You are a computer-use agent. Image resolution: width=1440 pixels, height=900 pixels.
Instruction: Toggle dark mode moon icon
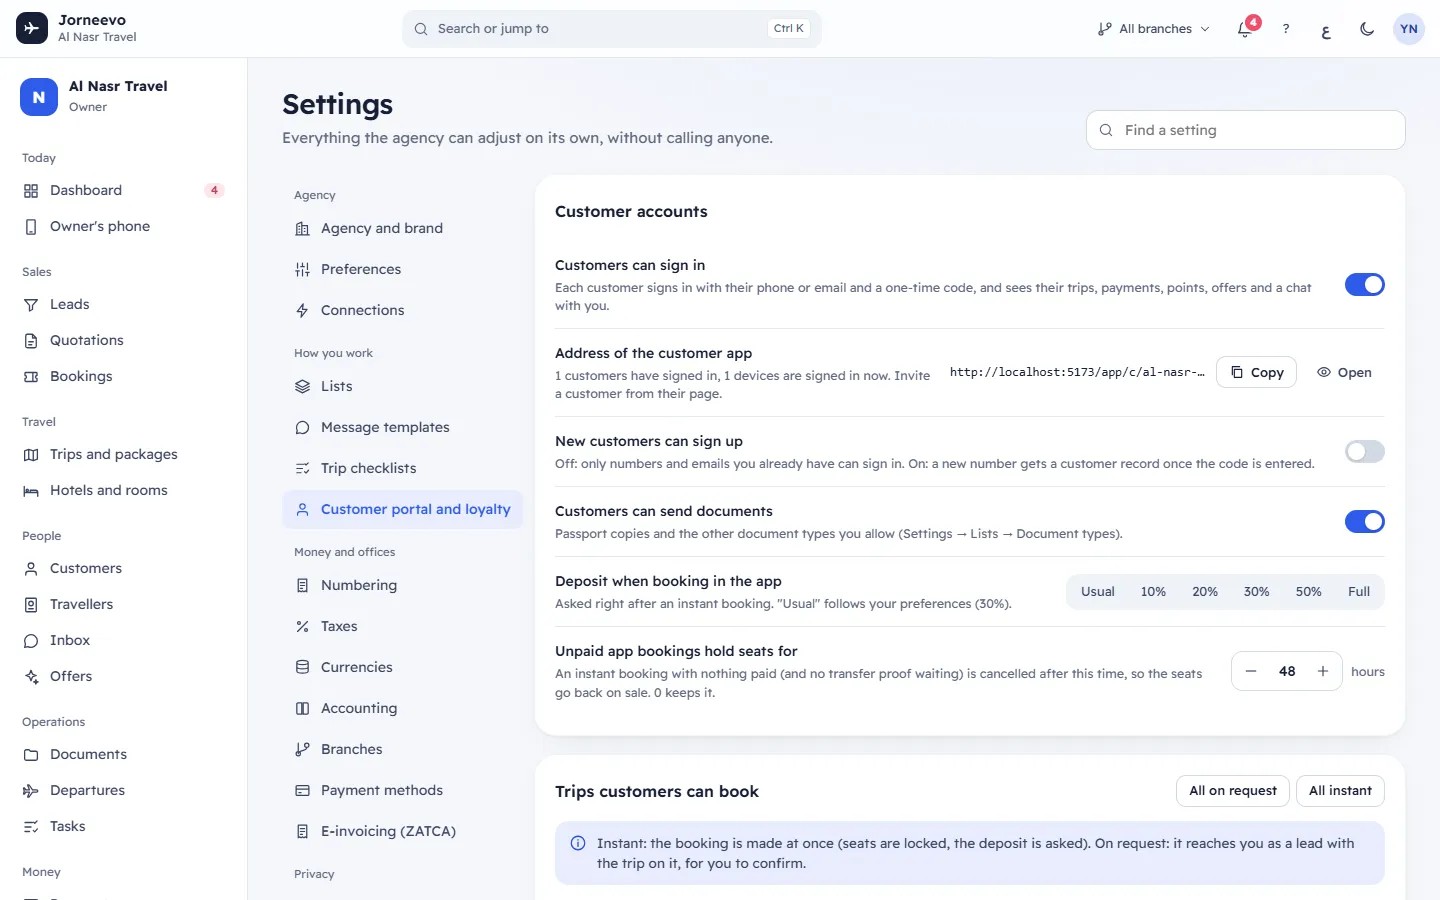click(x=1367, y=29)
